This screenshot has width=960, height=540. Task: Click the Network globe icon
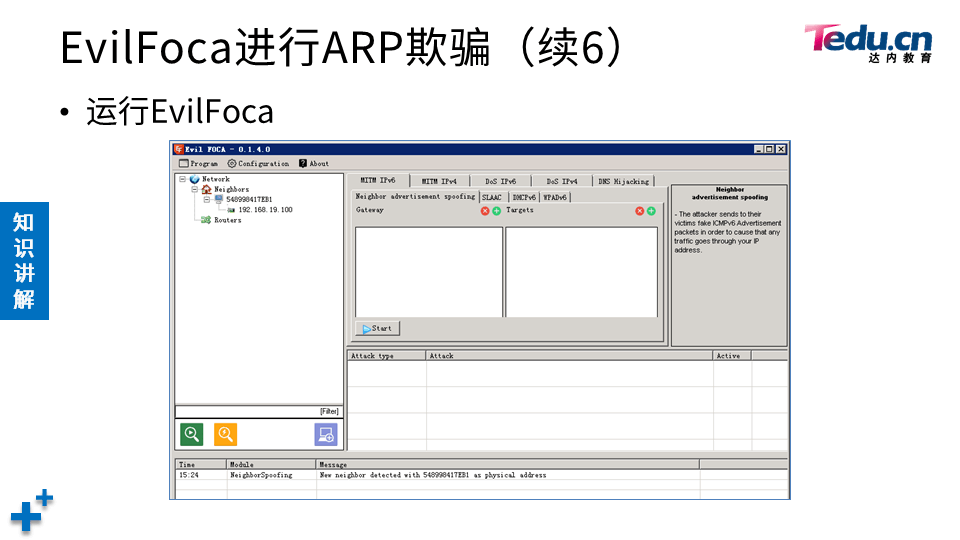tap(194, 179)
